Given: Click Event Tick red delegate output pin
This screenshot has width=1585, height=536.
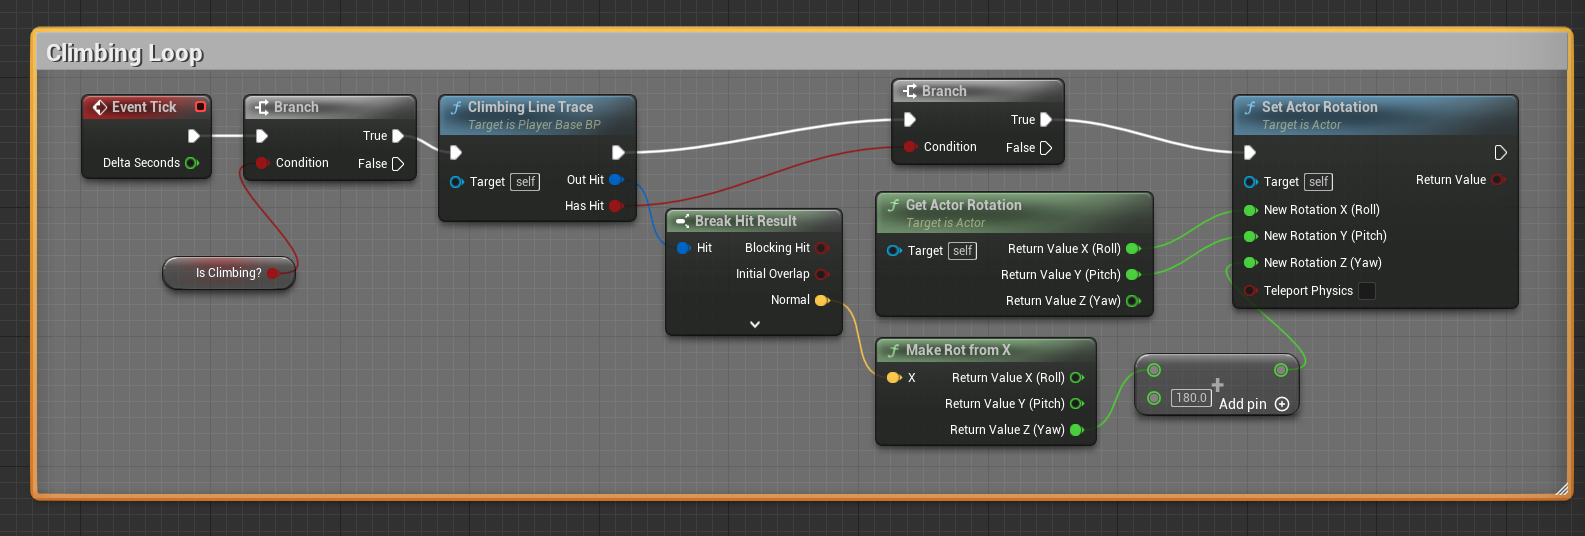Looking at the screenshot, I should click(200, 107).
